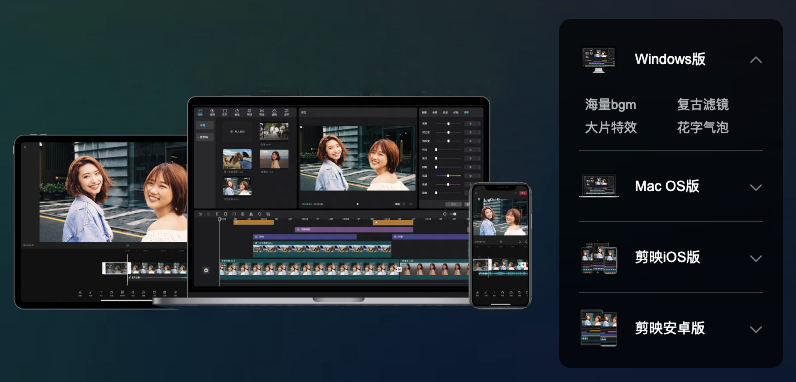This screenshot has height=382, width=796.
Task: Expand the 剪映安卓版 section chevron
Action: (756, 329)
